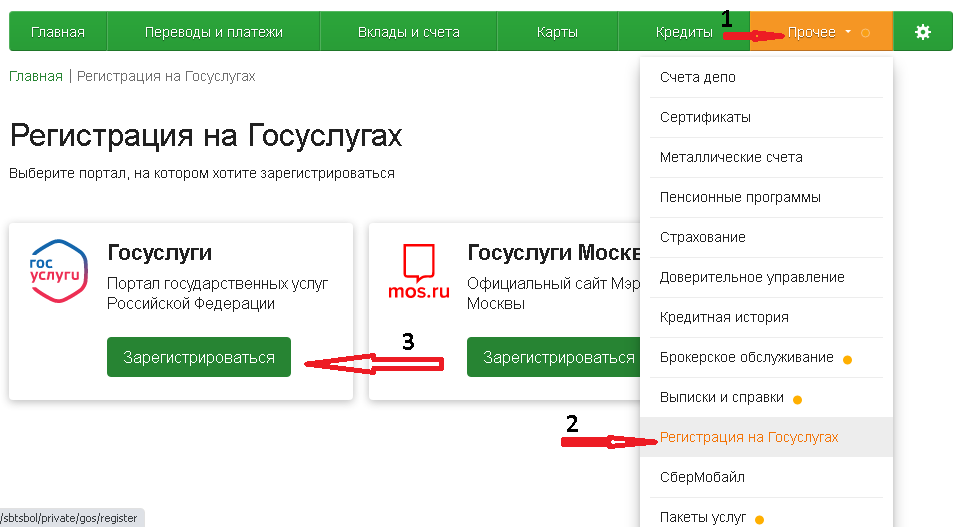Open Пенсионные программы menu item
This screenshot has height=527, width=969.
(766, 197)
